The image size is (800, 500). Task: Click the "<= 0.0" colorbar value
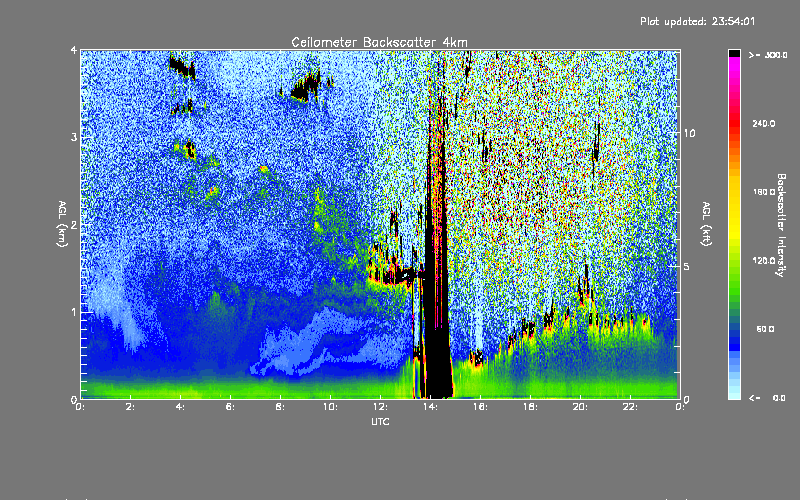coord(767,397)
